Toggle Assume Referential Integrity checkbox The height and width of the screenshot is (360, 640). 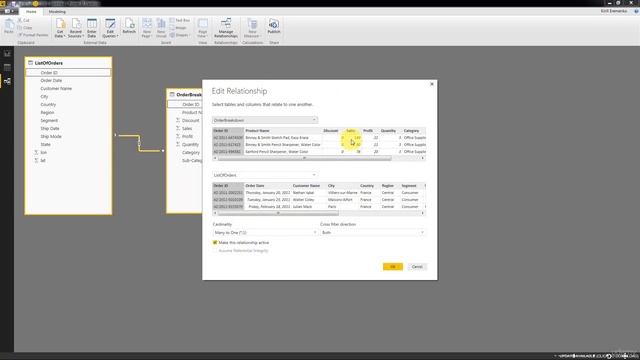[215, 251]
